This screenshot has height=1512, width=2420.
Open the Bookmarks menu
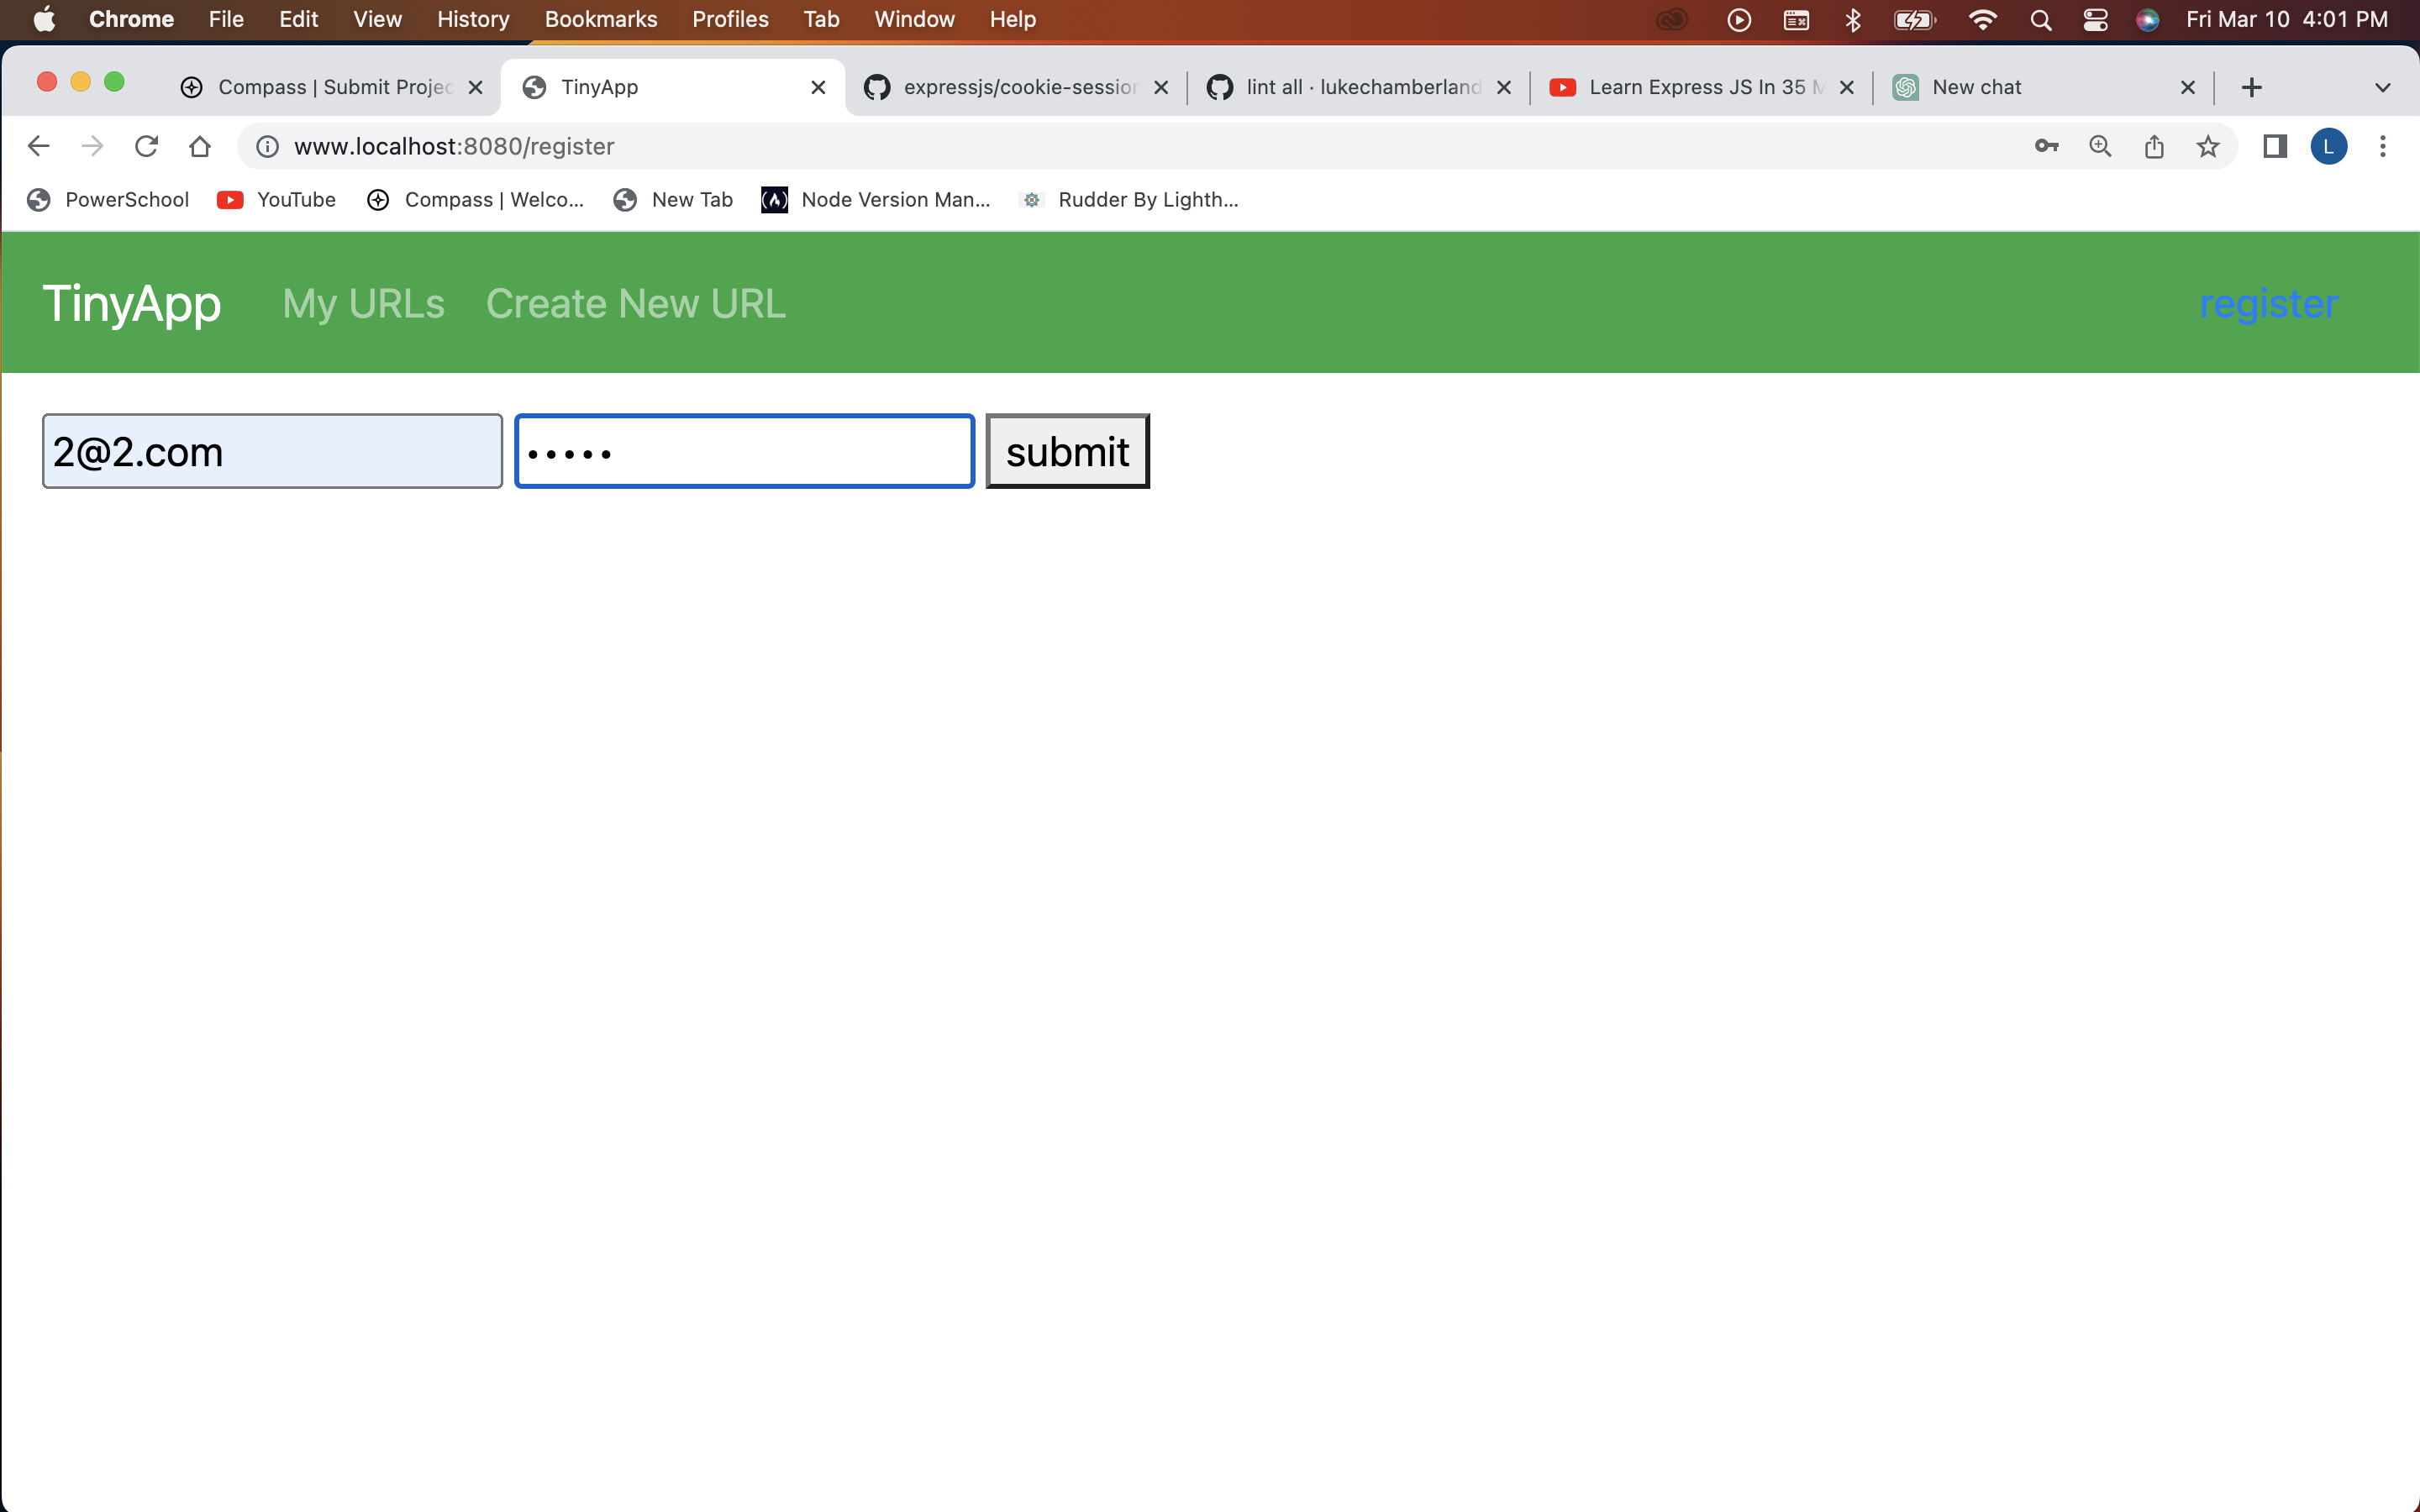[600, 19]
